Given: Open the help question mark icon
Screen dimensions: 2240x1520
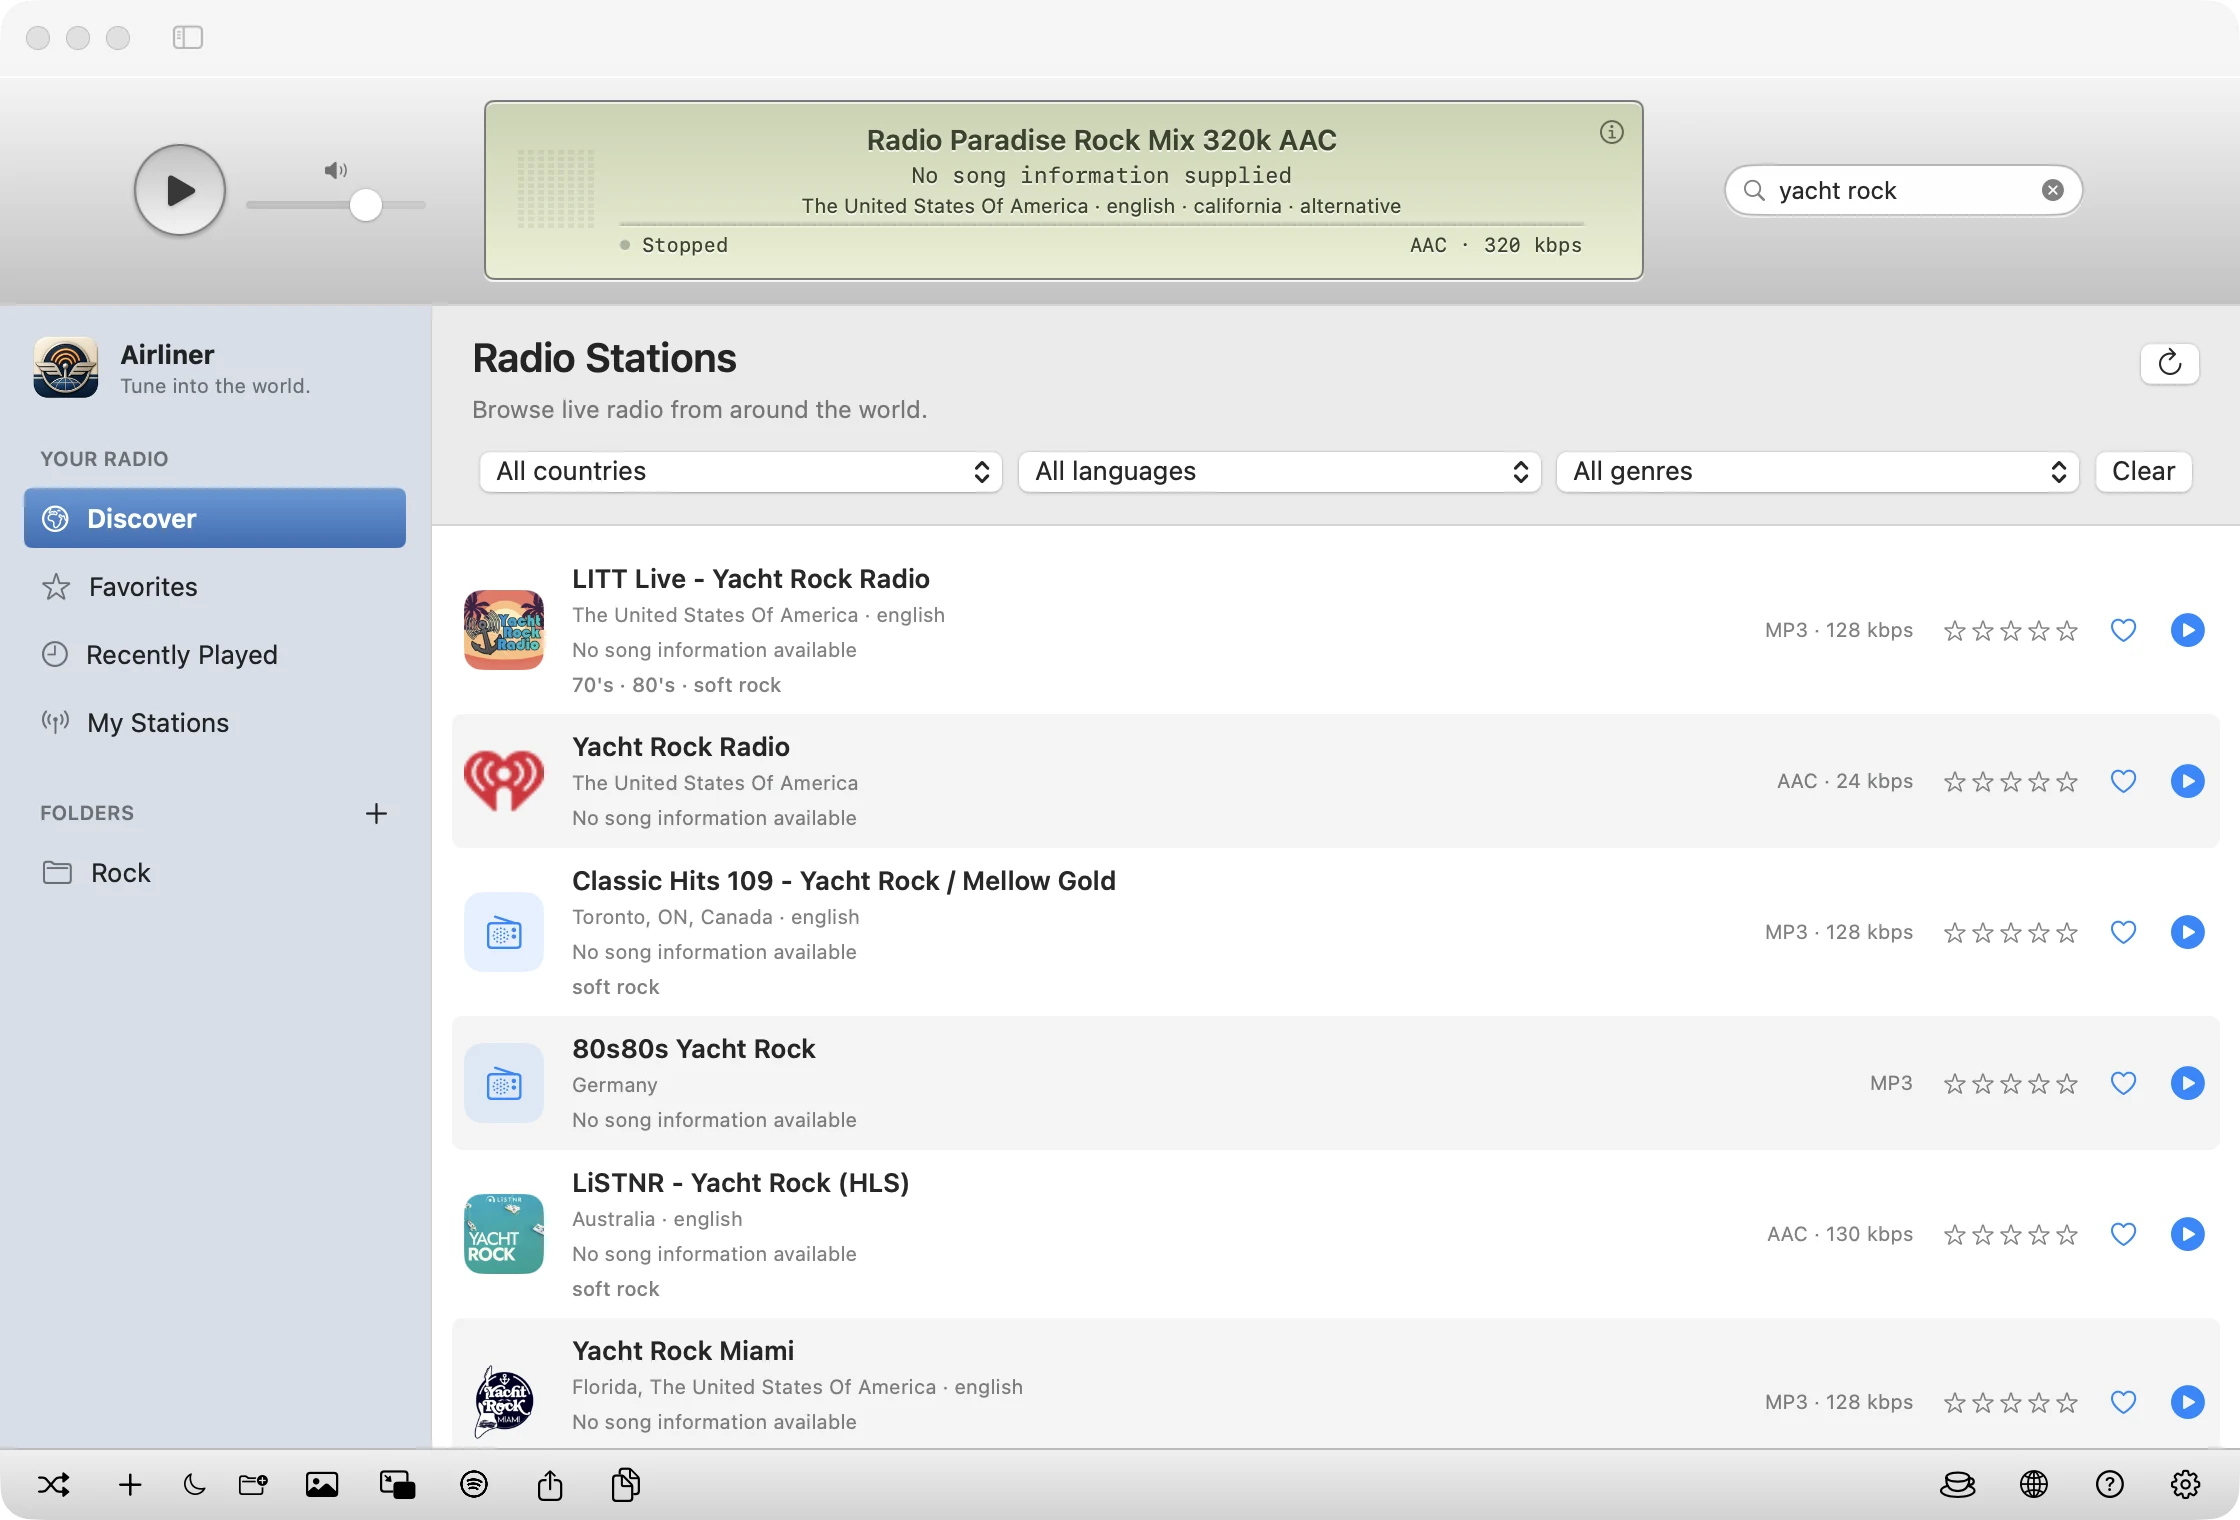Looking at the screenshot, I should pyautogui.click(x=2110, y=1484).
